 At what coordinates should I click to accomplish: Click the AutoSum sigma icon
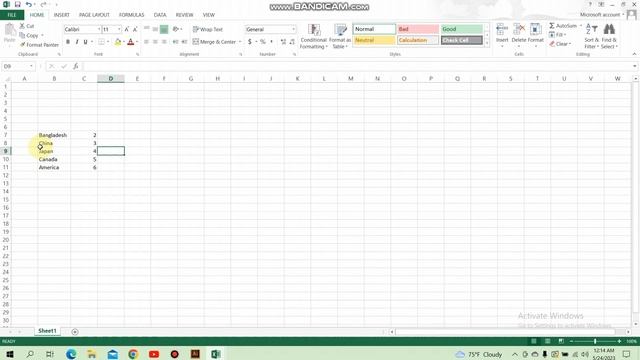(552, 26)
